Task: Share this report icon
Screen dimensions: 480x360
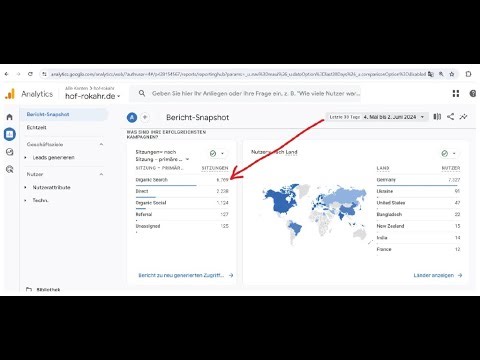Action: point(450,117)
